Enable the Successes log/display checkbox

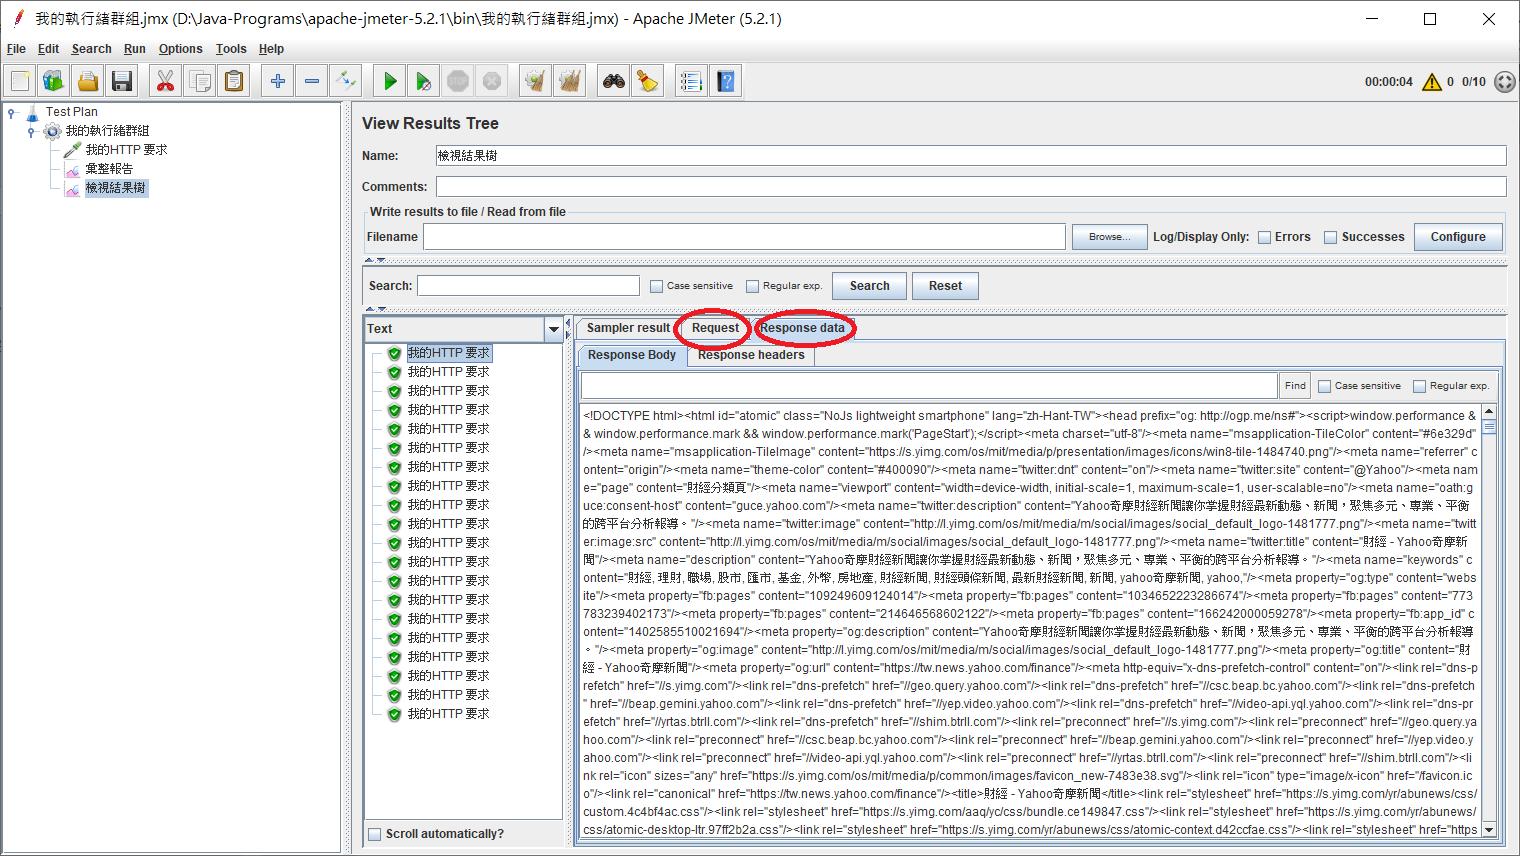click(x=1331, y=237)
